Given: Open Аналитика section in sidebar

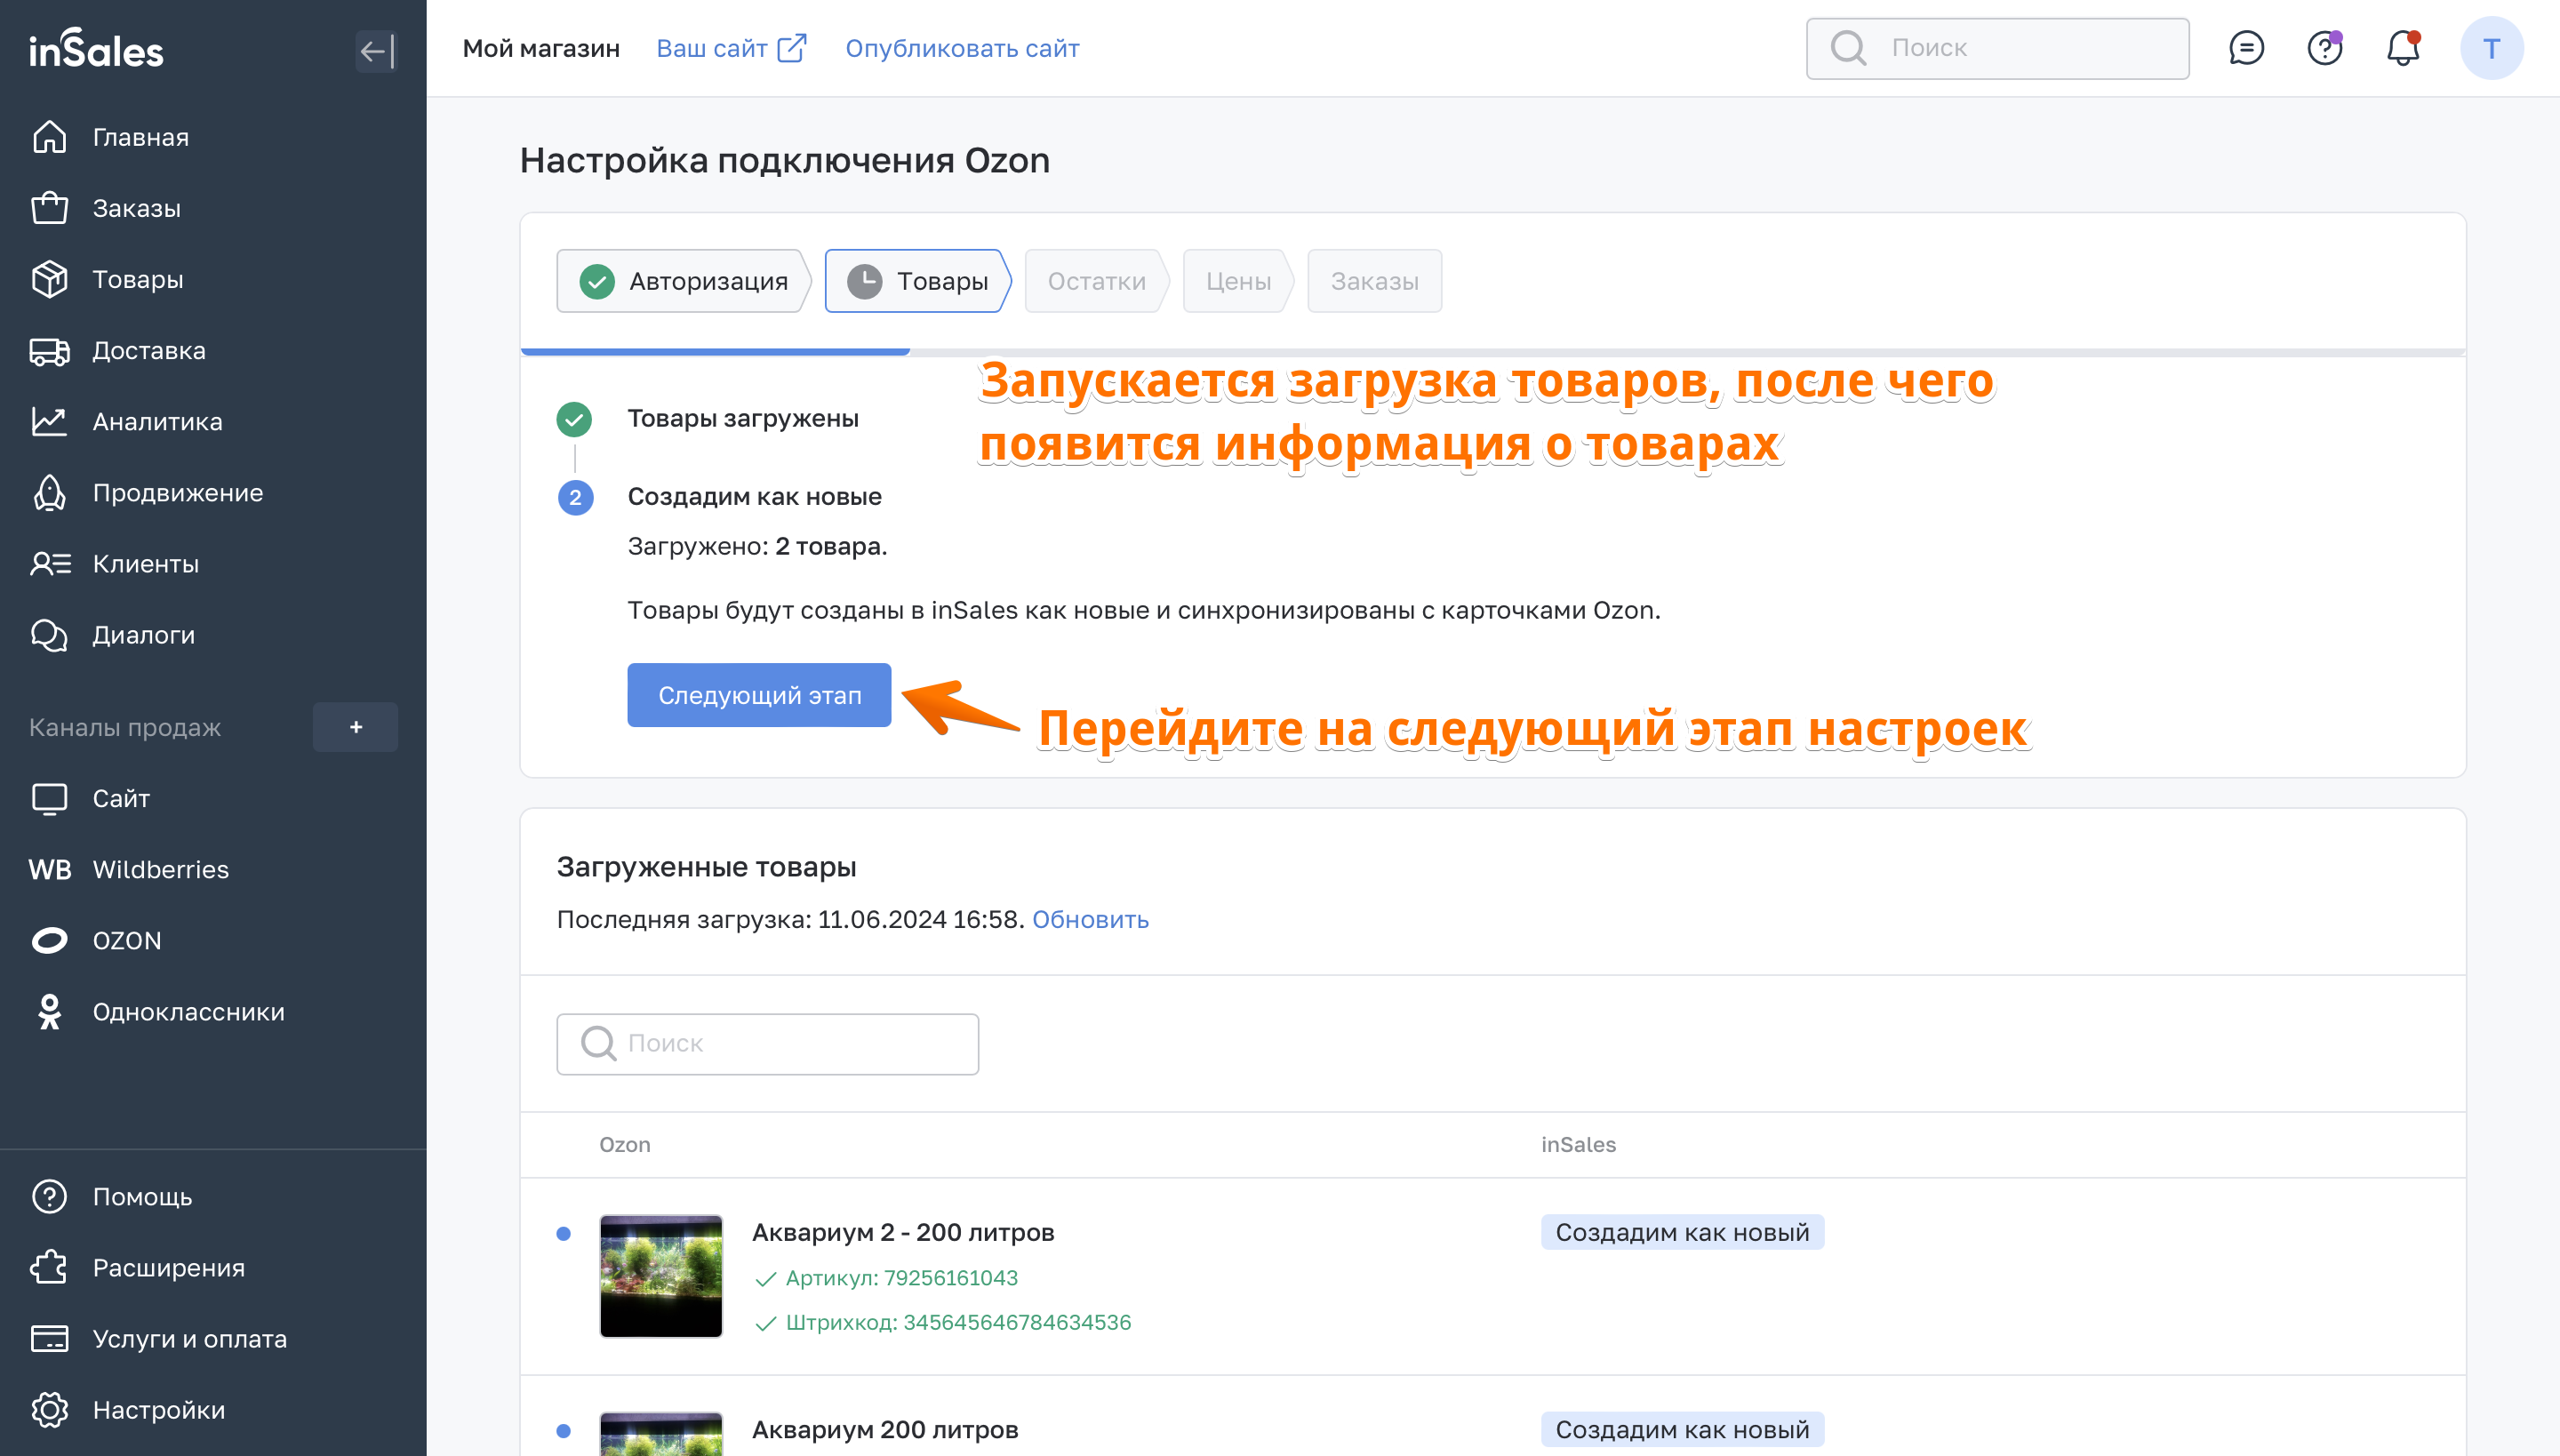Looking at the screenshot, I should point(157,421).
